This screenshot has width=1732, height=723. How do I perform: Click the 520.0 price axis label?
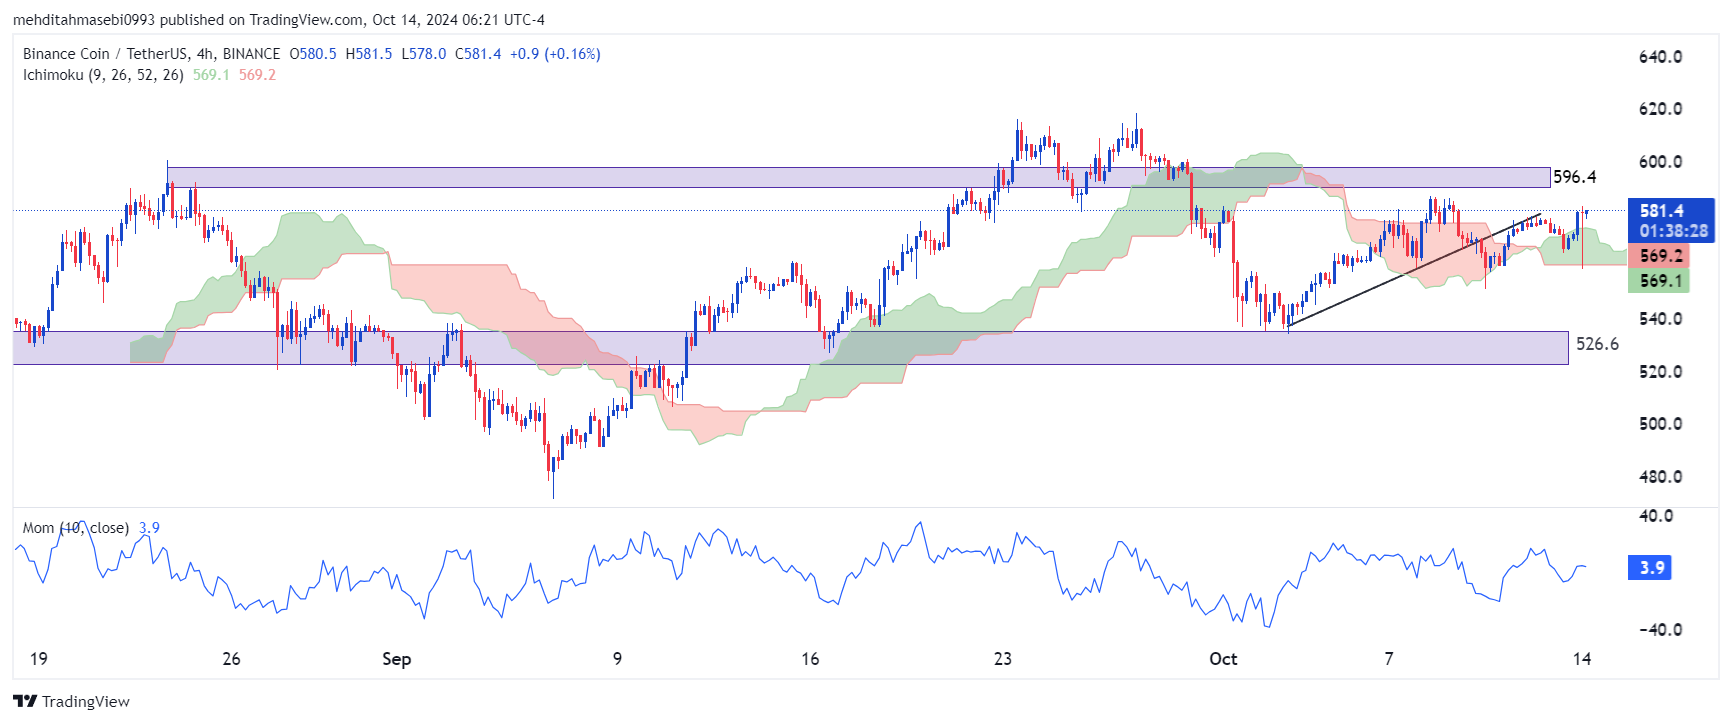tap(1660, 372)
